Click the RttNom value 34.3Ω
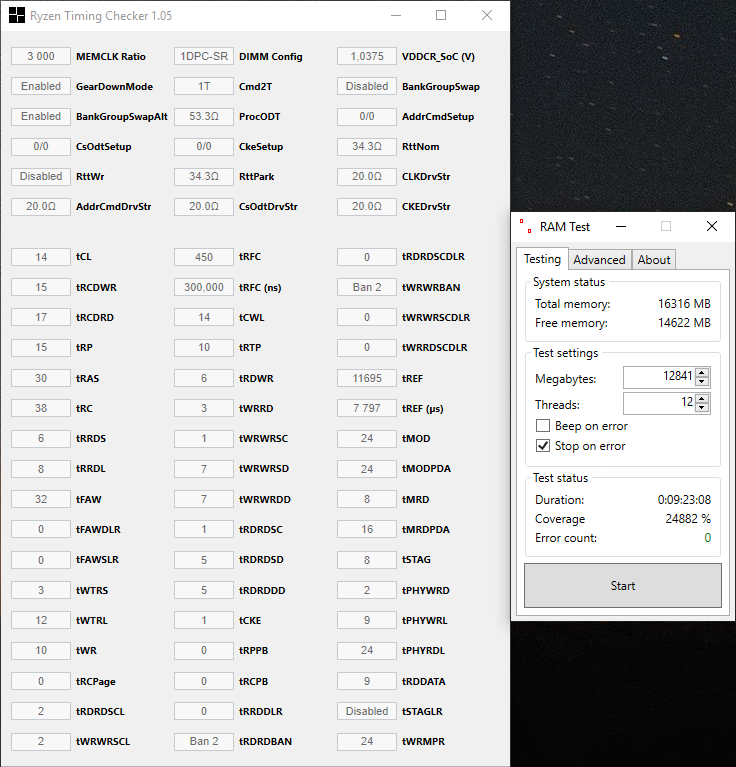 point(367,146)
